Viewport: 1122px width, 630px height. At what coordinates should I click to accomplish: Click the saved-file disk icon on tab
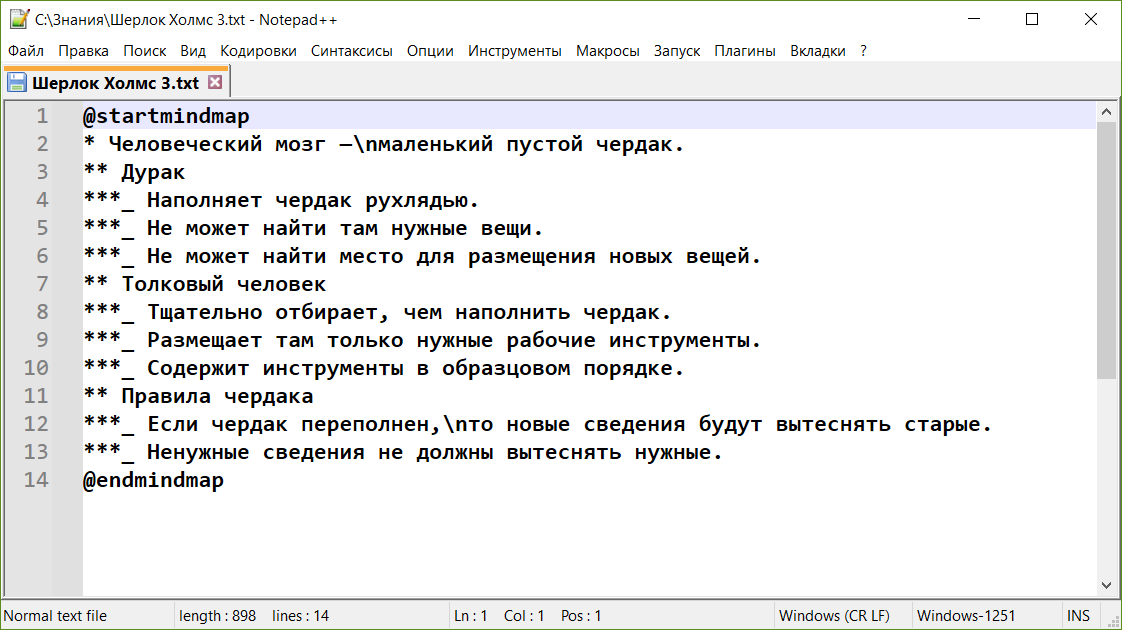click(17, 83)
